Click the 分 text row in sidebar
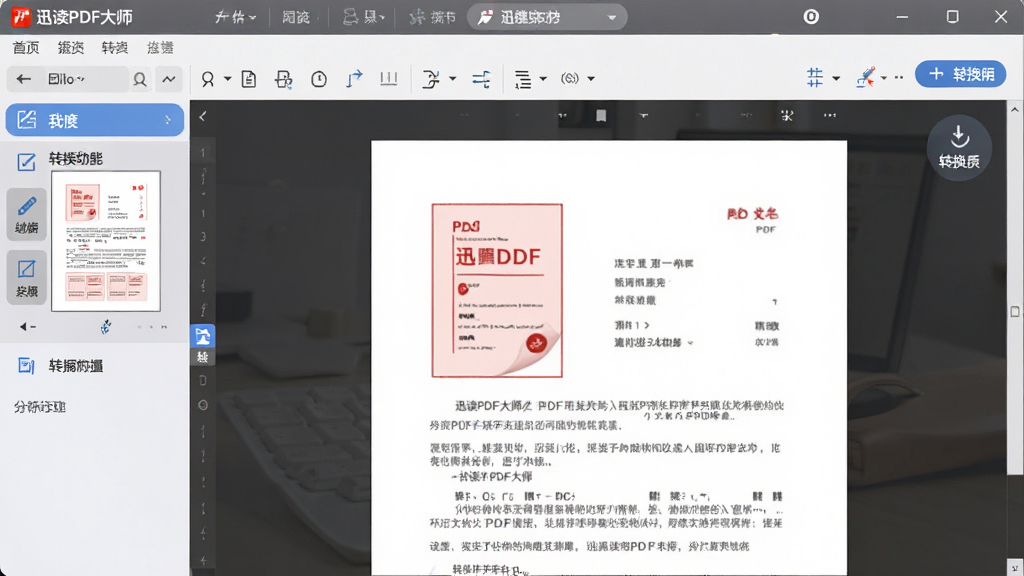This screenshot has width=1024, height=576. (40, 407)
